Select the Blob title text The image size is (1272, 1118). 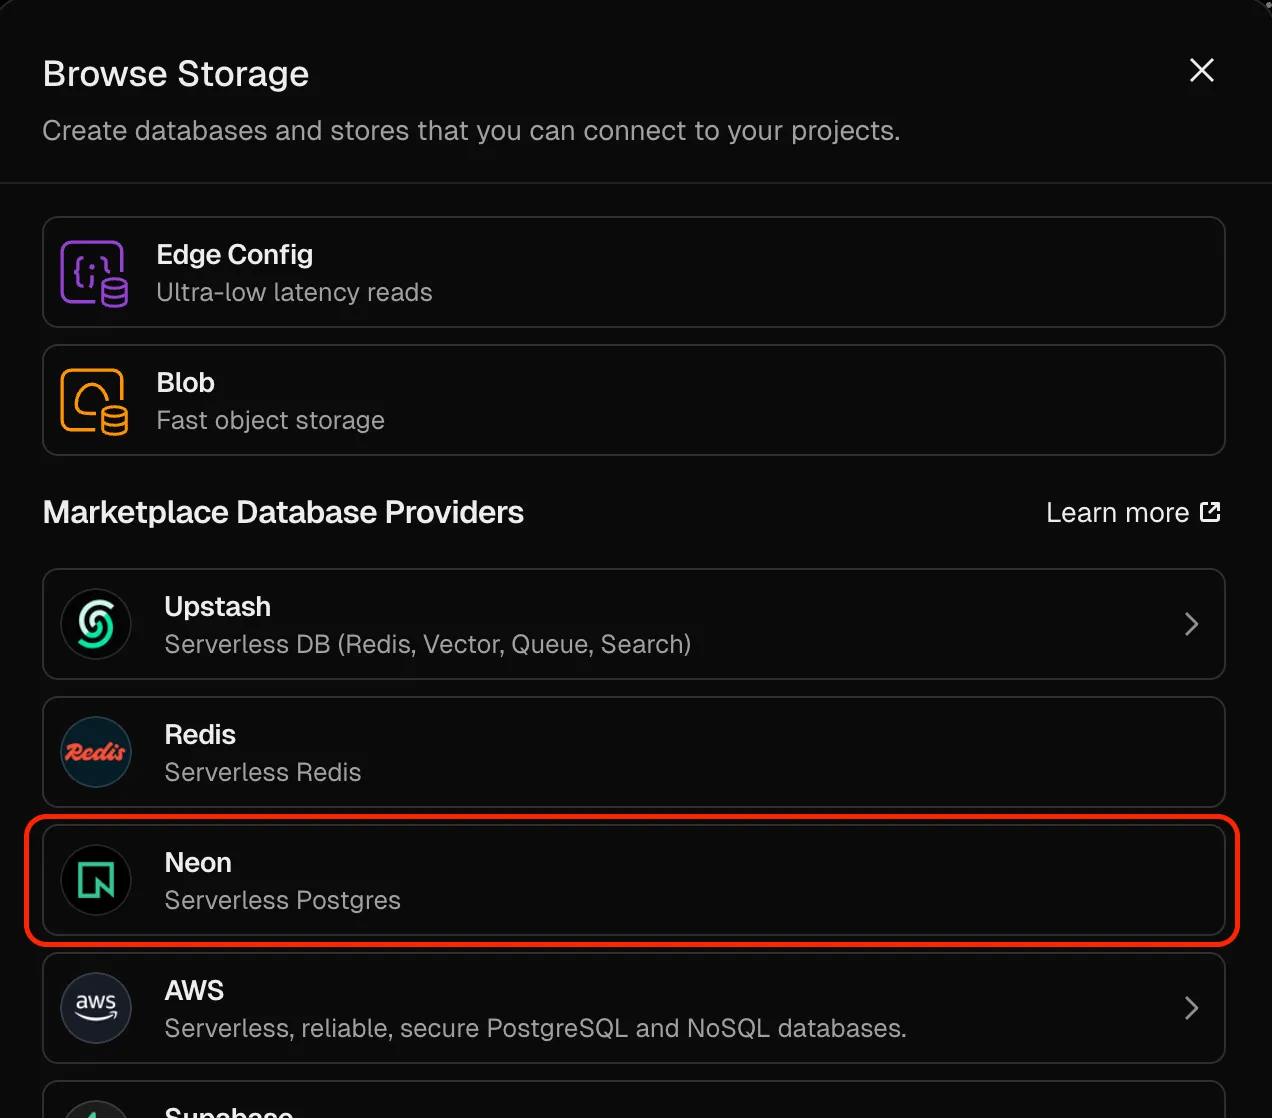click(186, 383)
